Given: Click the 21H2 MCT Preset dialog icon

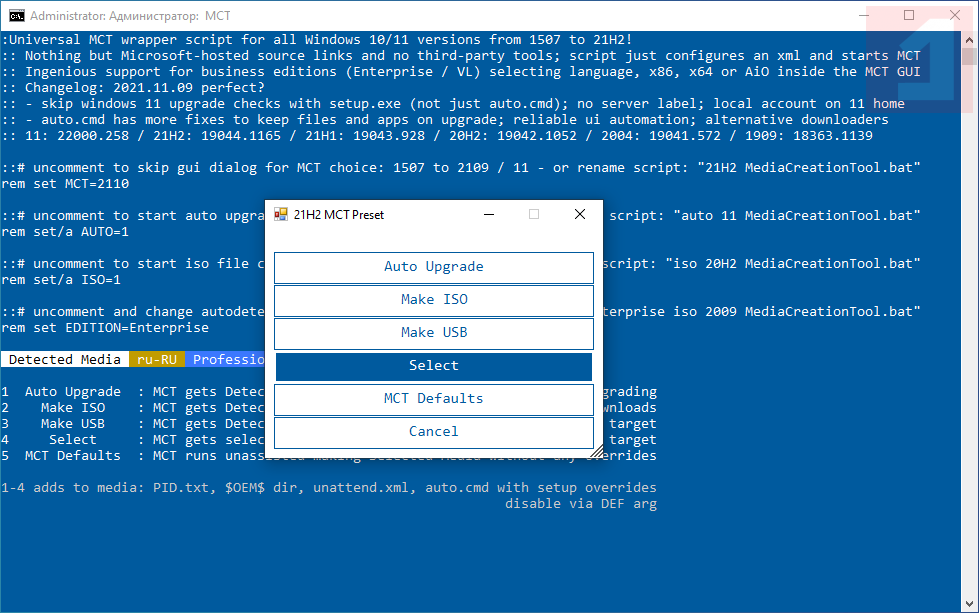Looking at the screenshot, I should (x=281, y=215).
